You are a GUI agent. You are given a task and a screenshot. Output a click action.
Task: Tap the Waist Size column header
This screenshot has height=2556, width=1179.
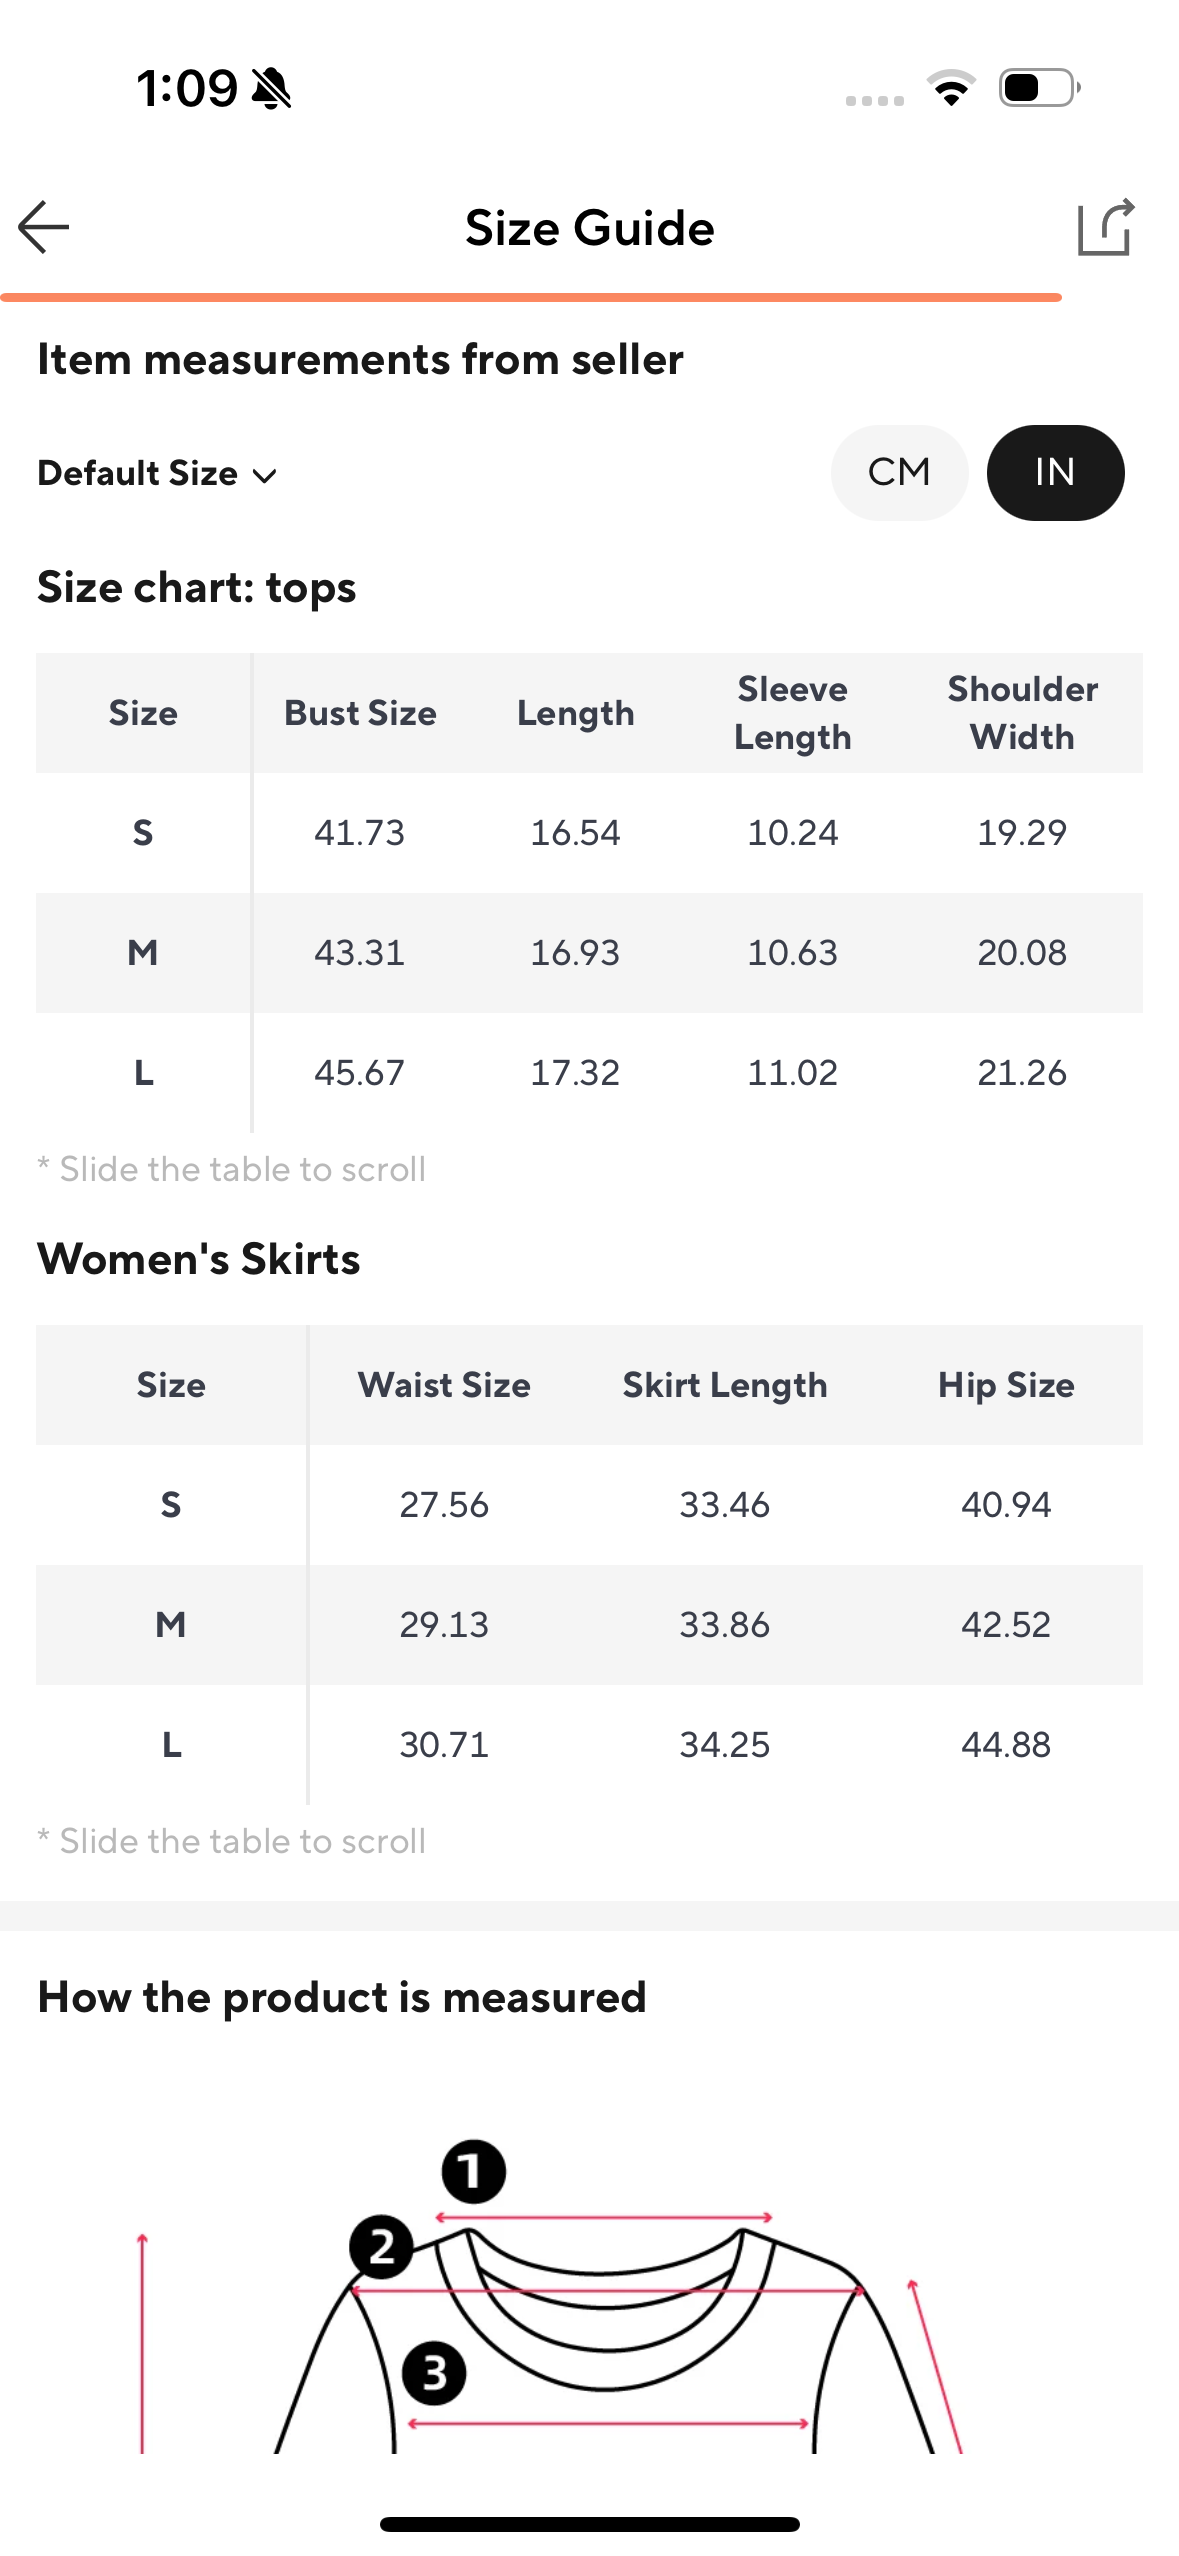click(x=444, y=1385)
